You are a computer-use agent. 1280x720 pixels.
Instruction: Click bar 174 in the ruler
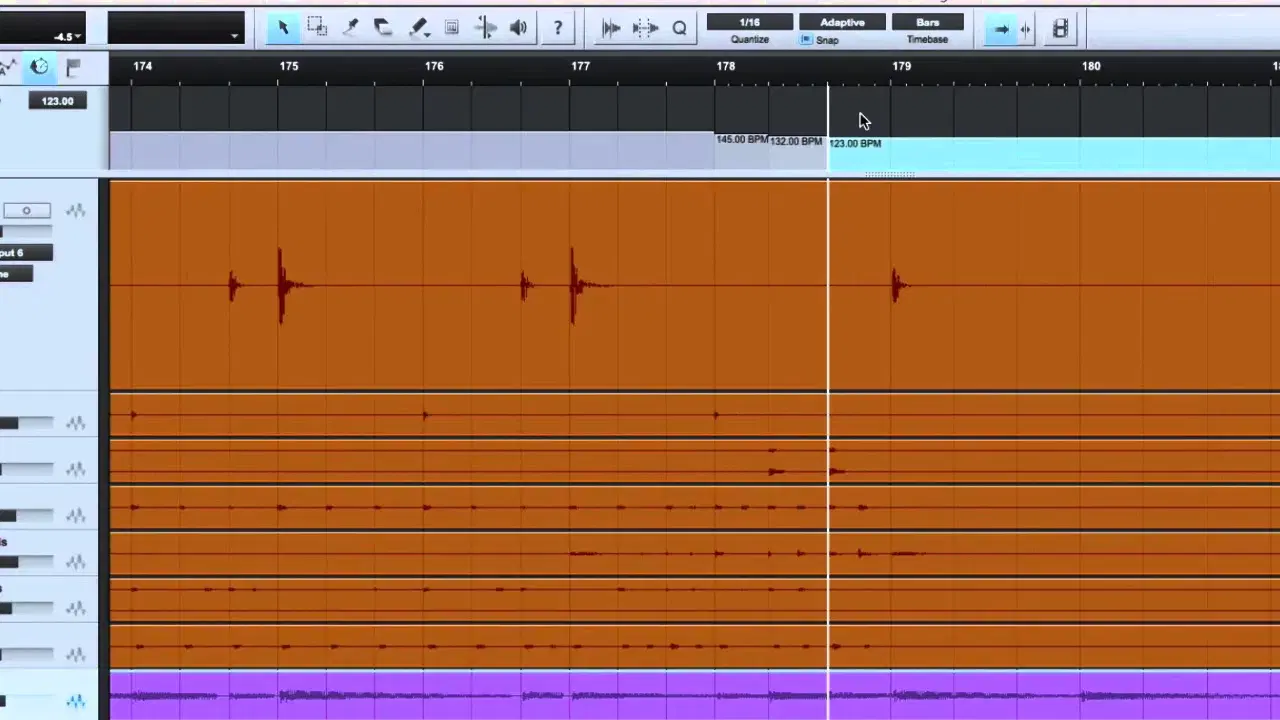143,66
